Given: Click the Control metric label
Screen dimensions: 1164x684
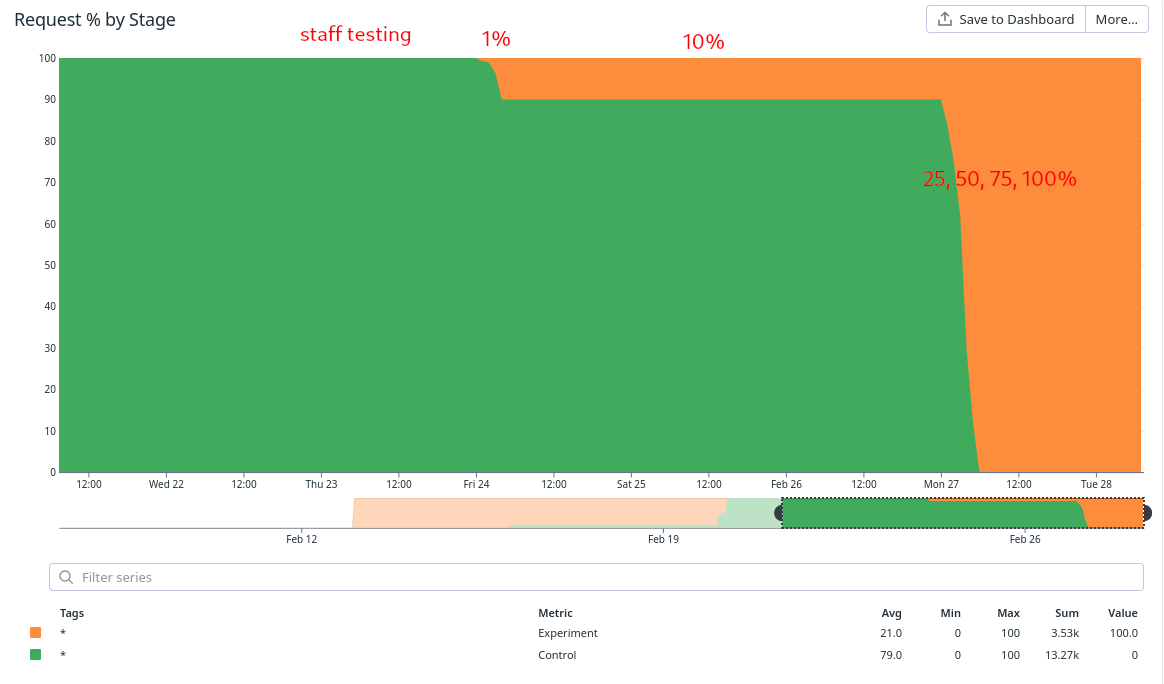Looking at the screenshot, I should pyautogui.click(x=556, y=655).
